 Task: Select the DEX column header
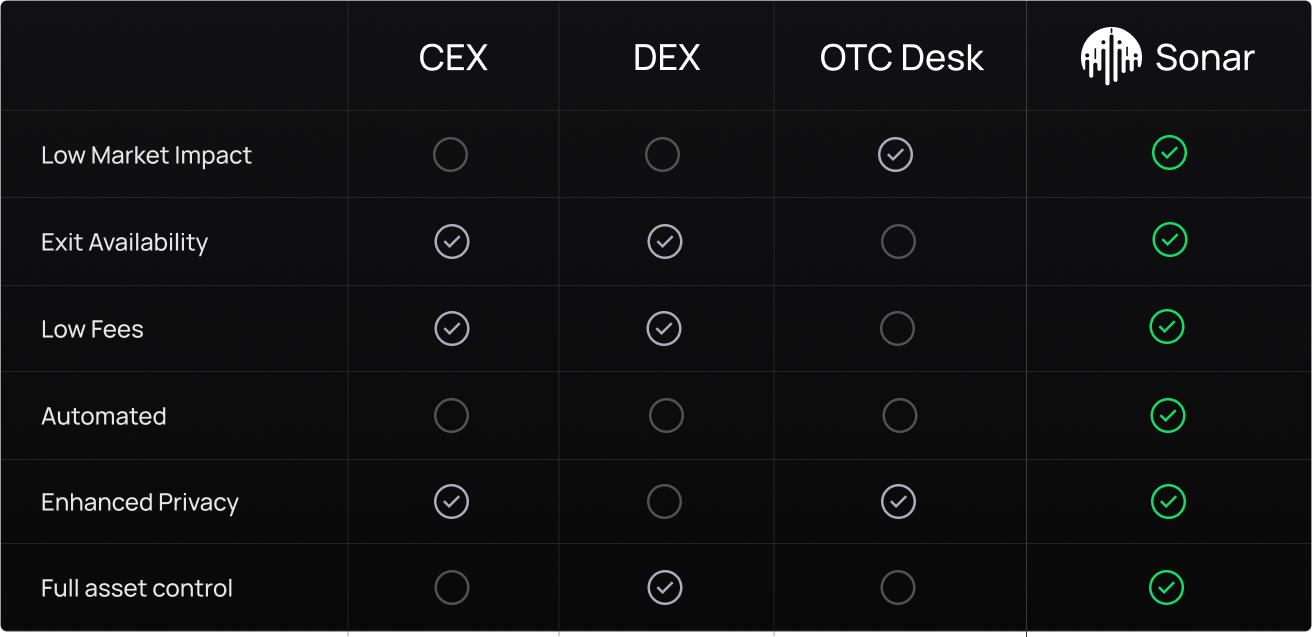coord(666,58)
